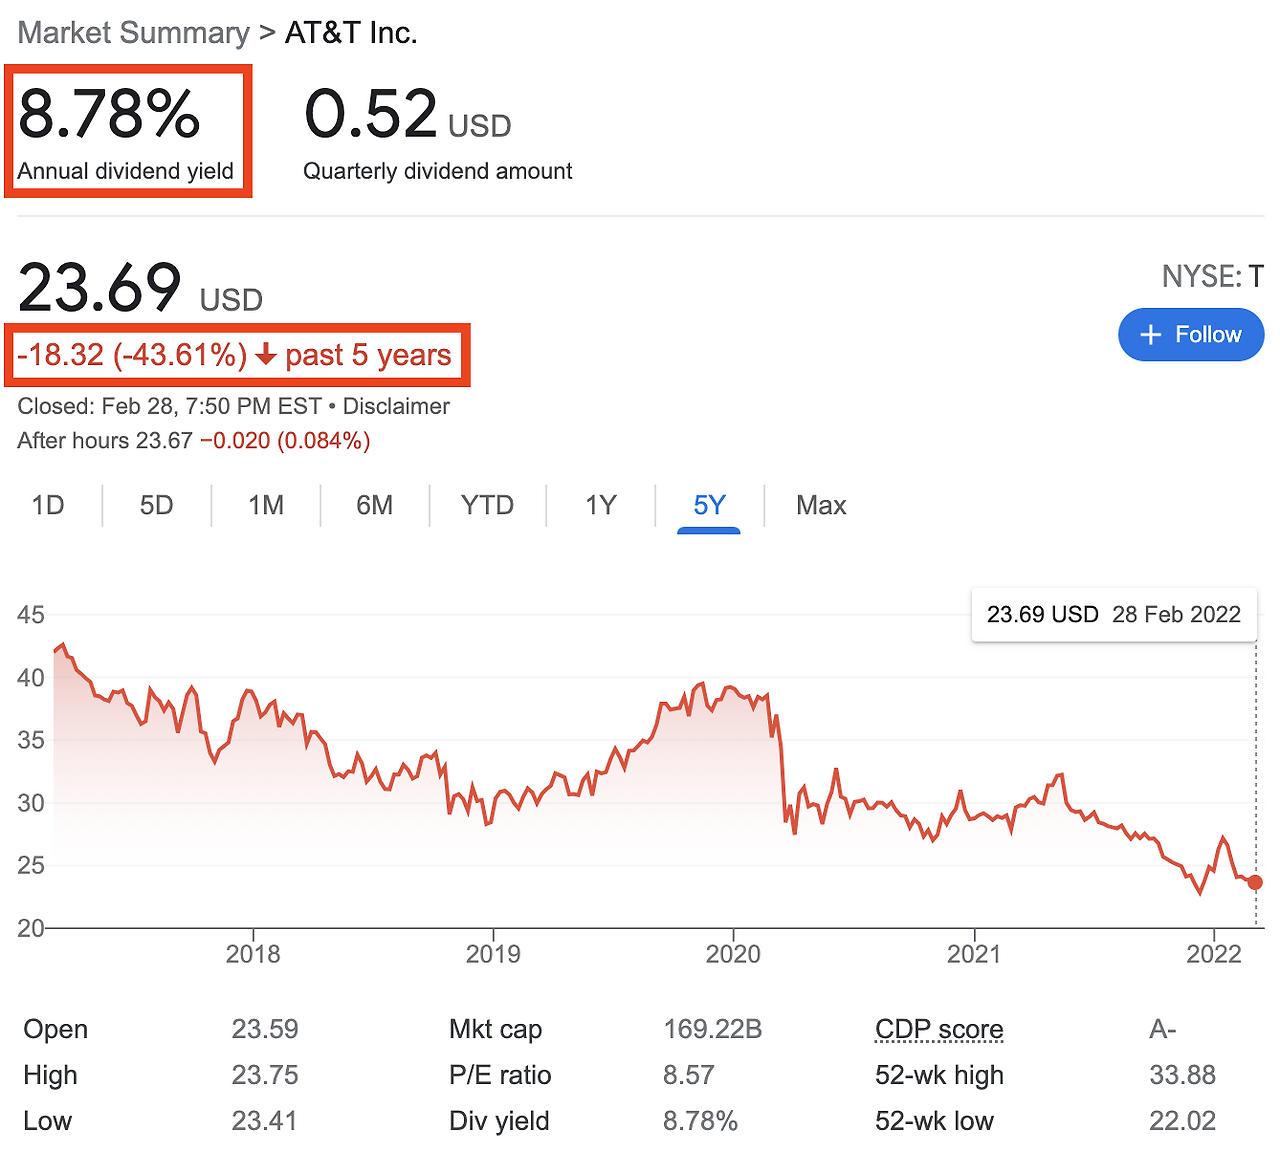Click the Mkt cap value 169.22B
Image resolution: width=1280 pixels, height=1151 pixels.
tap(713, 1029)
